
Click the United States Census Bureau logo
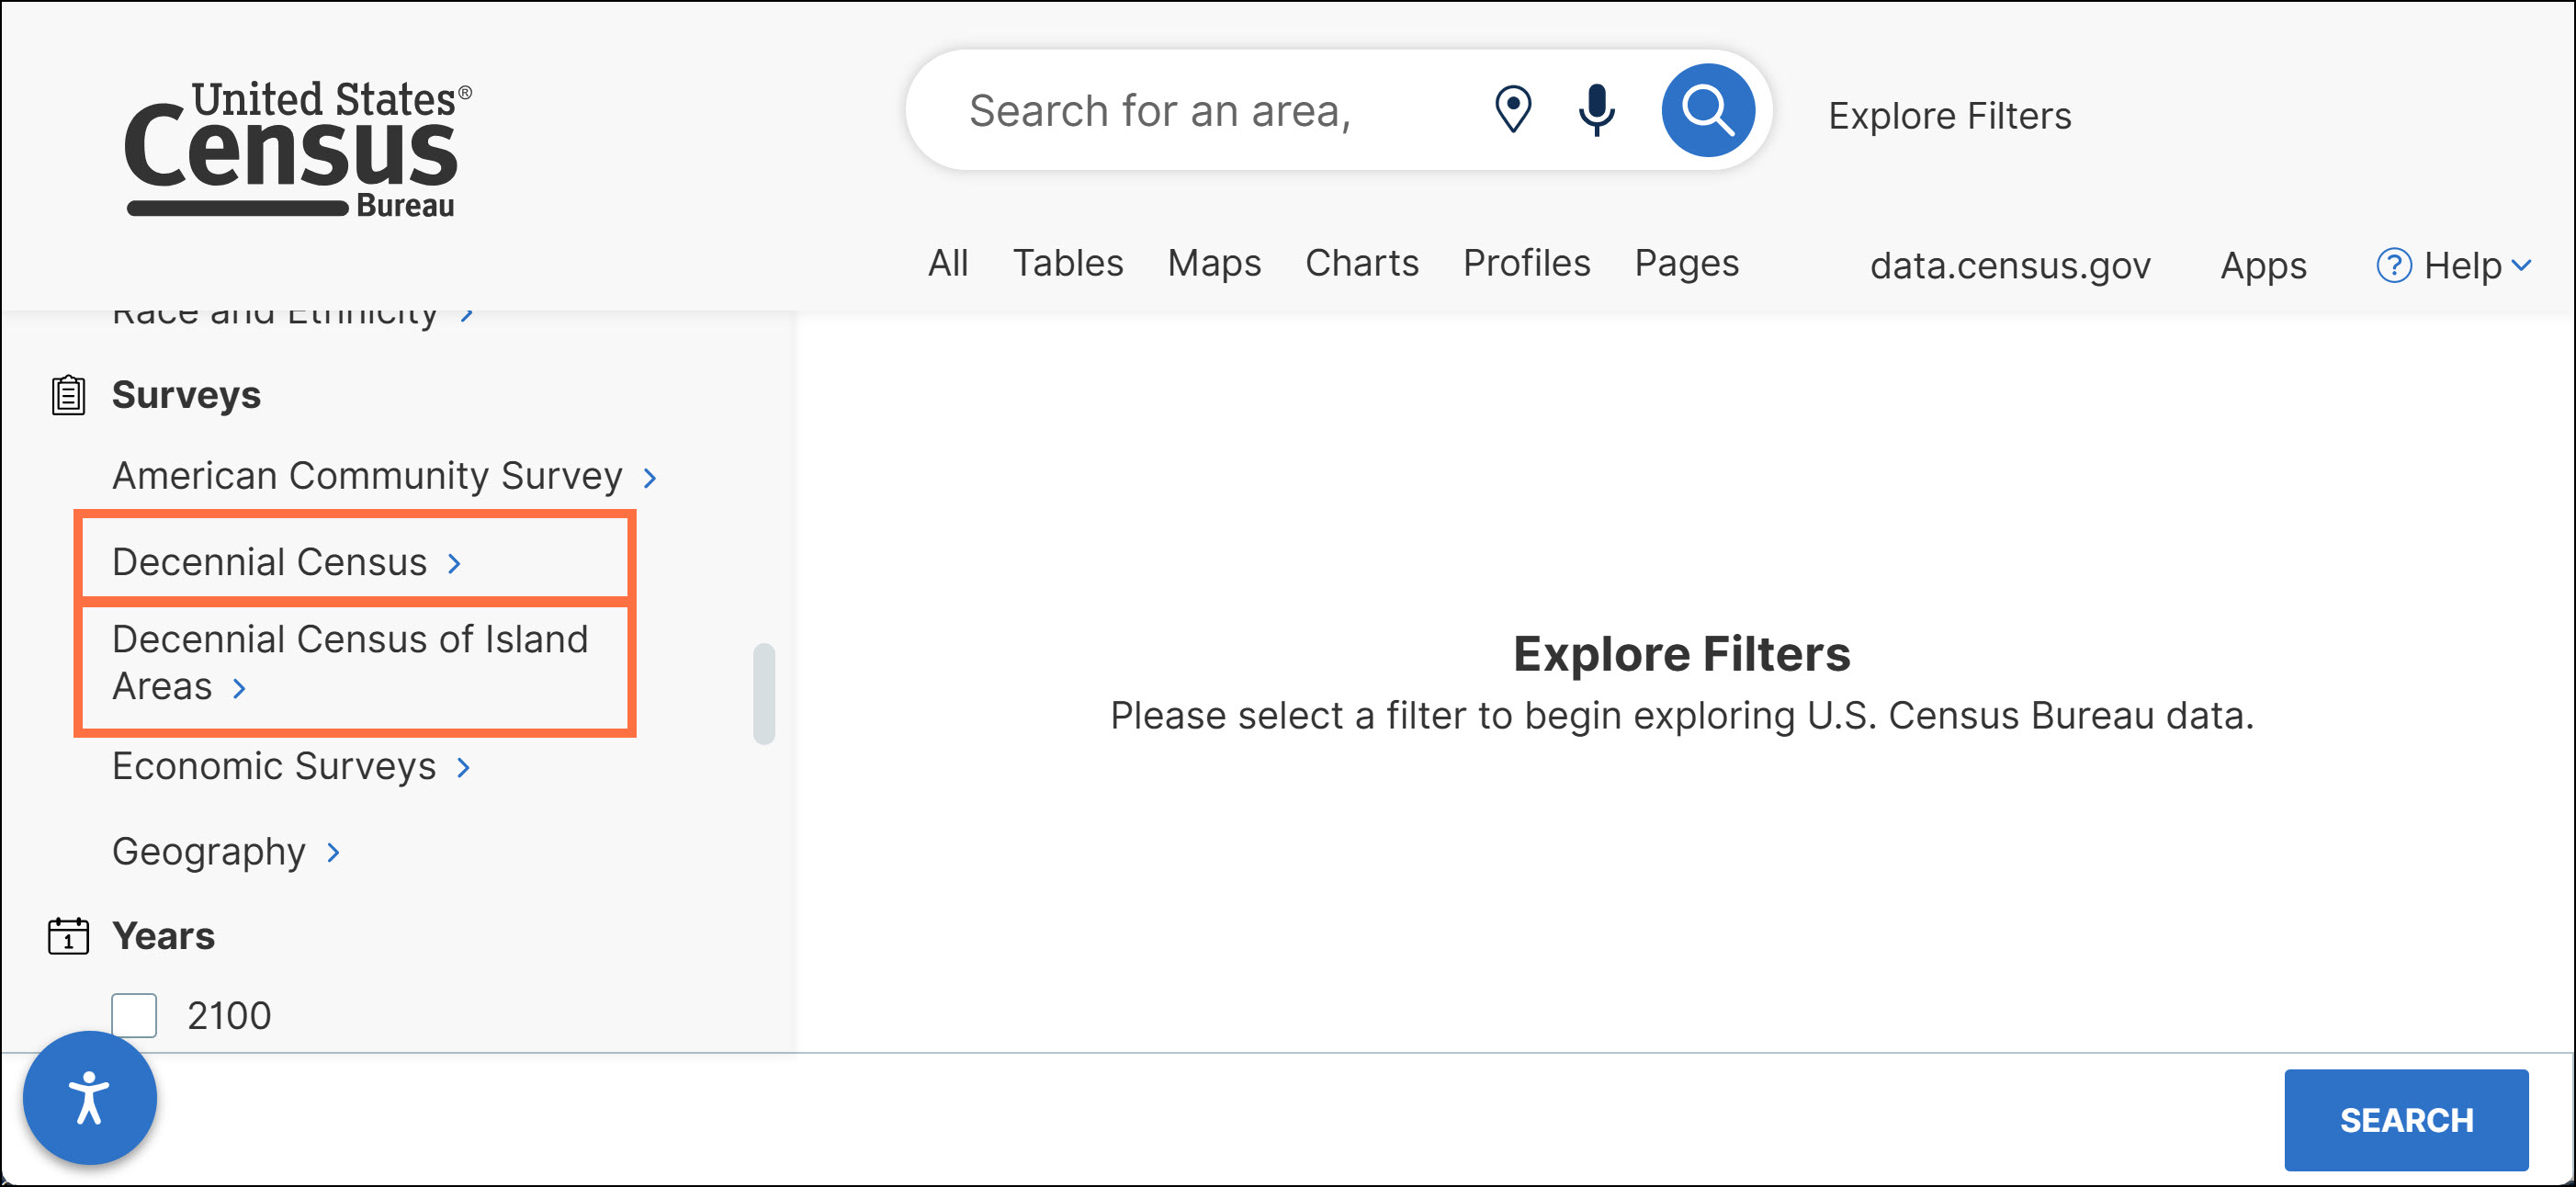click(297, 150)
